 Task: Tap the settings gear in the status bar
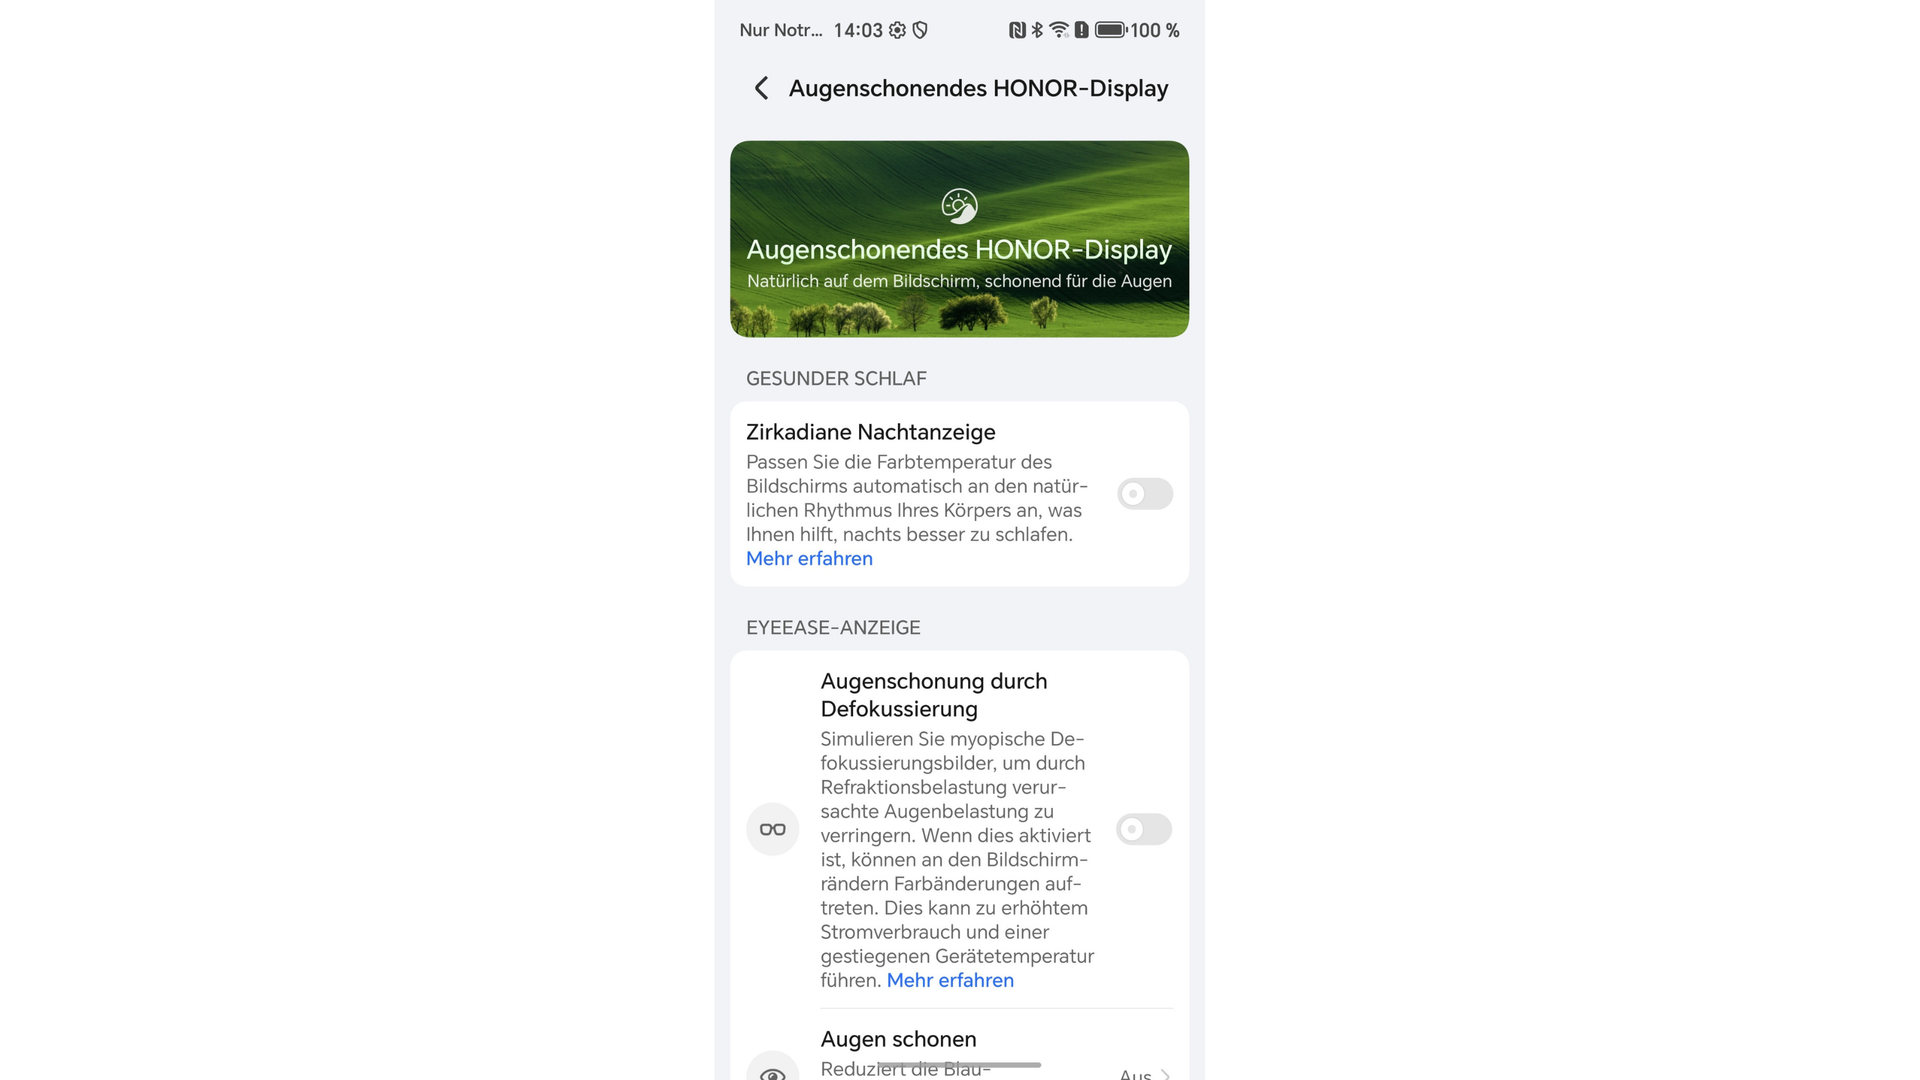[x=897, y=30]
